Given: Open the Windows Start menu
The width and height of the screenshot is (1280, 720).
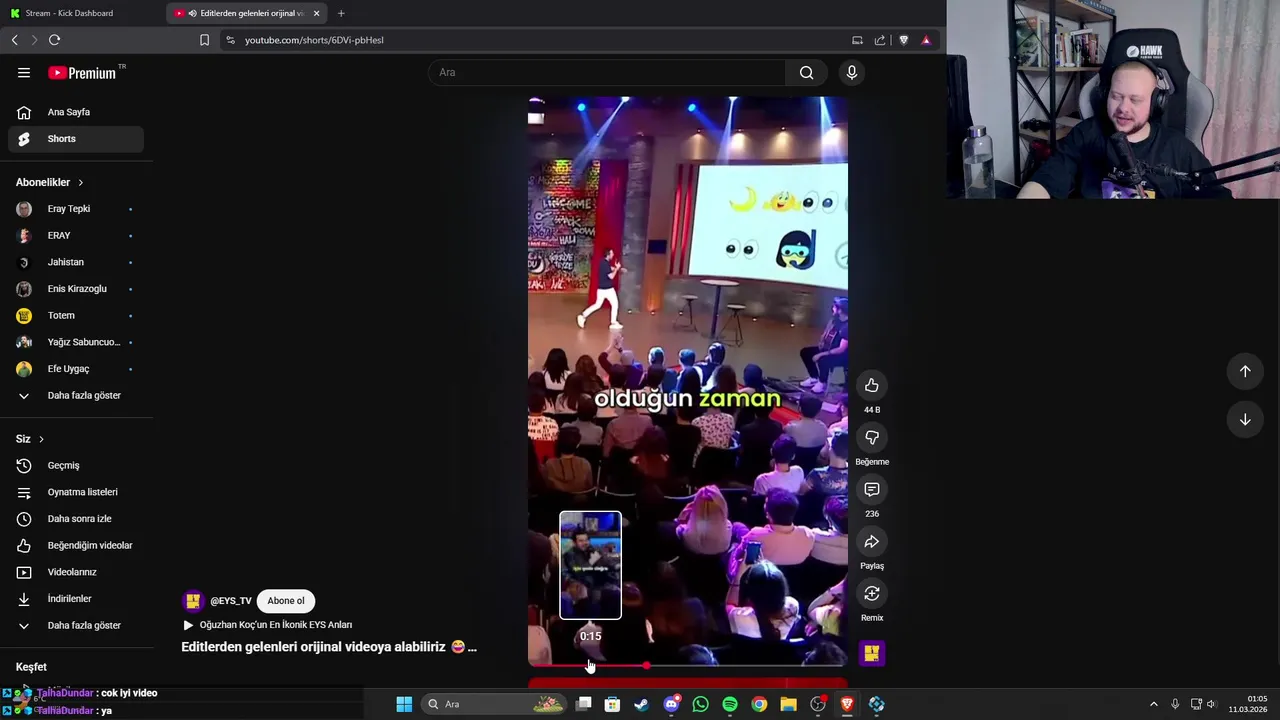Looking at the screenshot, I should tap(404, 704).
